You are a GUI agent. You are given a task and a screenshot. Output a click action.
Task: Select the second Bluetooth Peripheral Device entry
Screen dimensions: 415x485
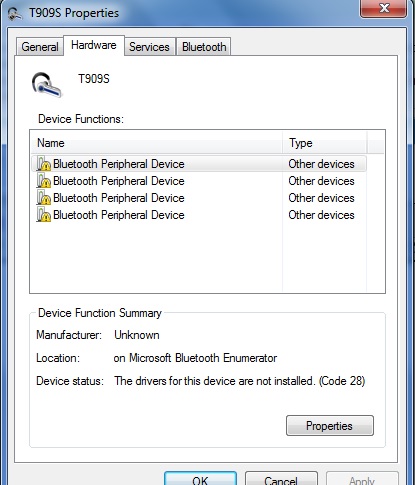[x=199, y=181]
